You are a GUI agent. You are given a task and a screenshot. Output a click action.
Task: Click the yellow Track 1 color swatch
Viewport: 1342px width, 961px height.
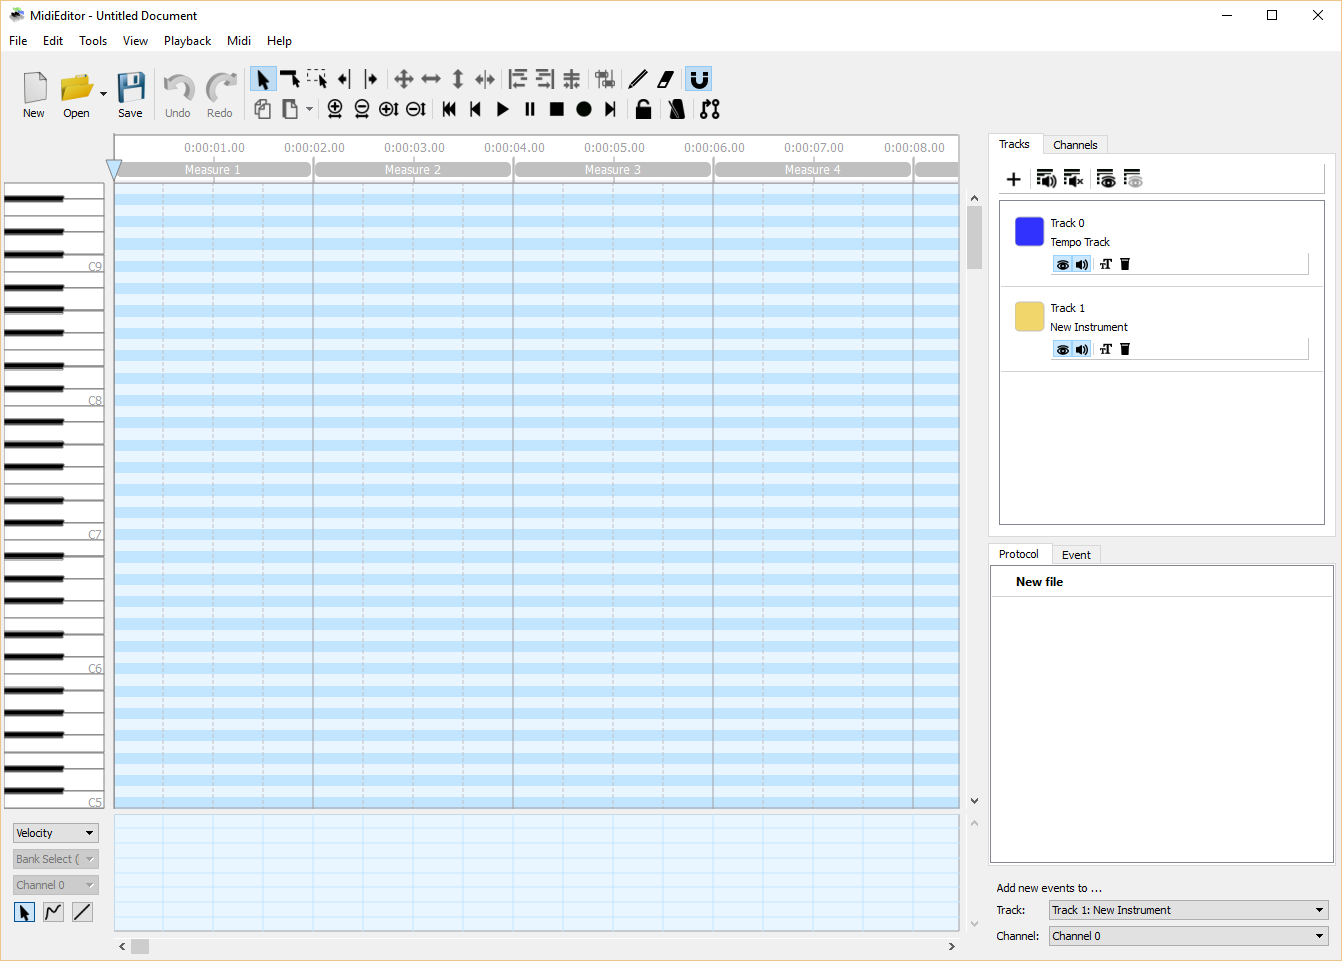click(x=1029, y=316)
